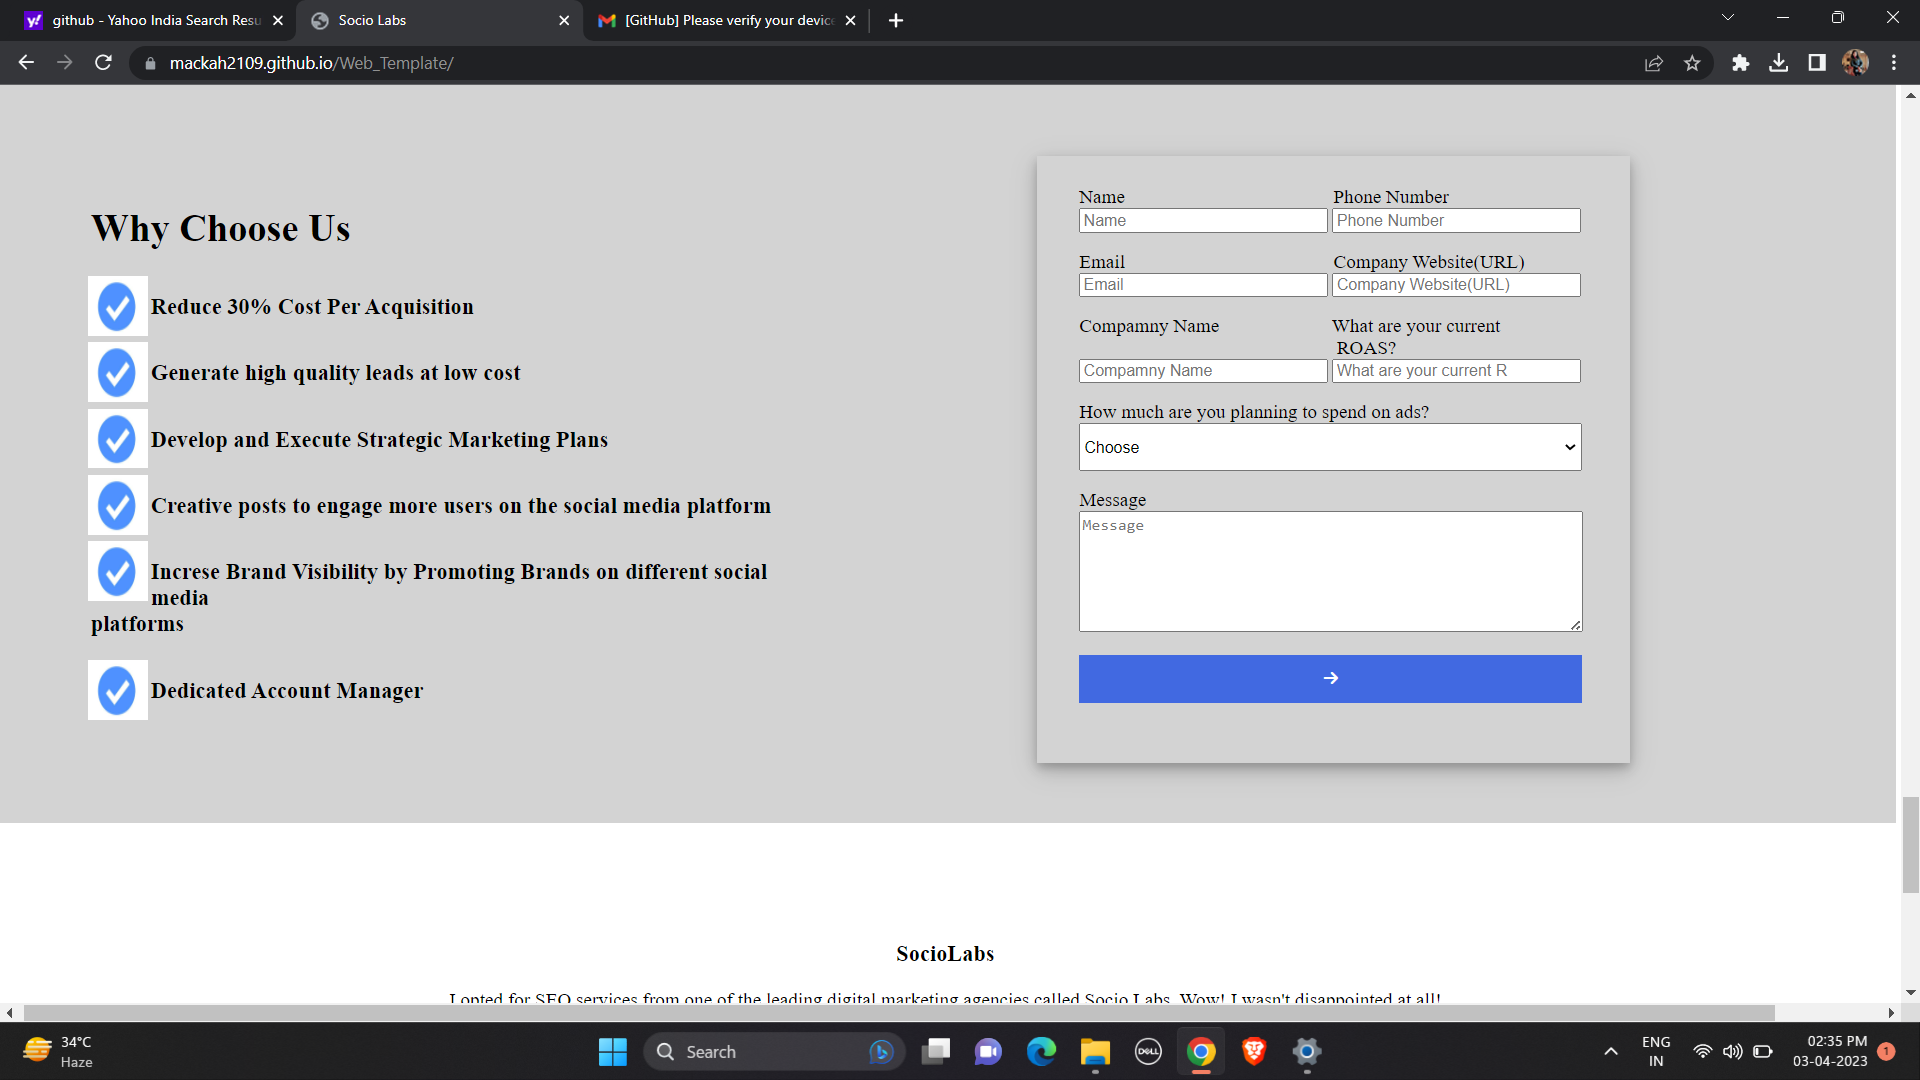
Task: Click the share icon in the address bar
Action: tap(1654, 62)
